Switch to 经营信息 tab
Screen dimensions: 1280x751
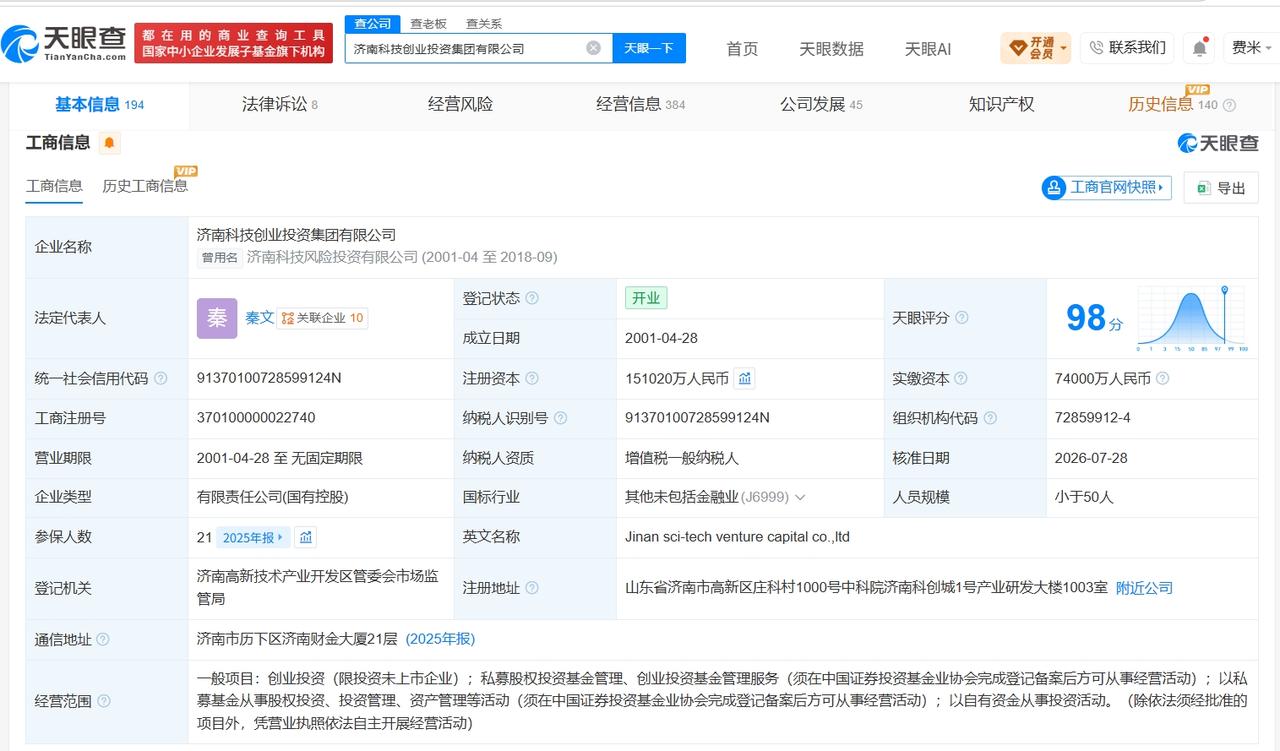click(x=640, y=104)
